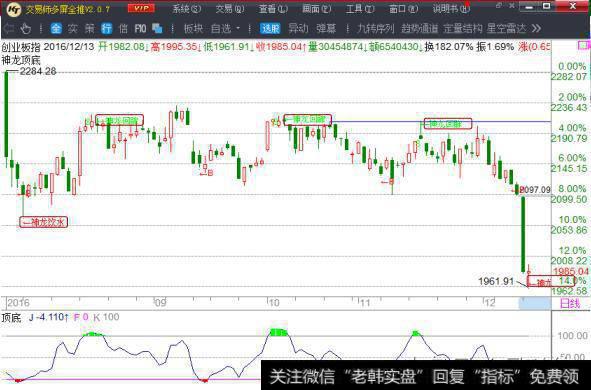The width and height of the screenshot is (591, 390).
Task: Click the back arrow icon in toolbar
Action: pyautogui.click(x=8, y=28)
